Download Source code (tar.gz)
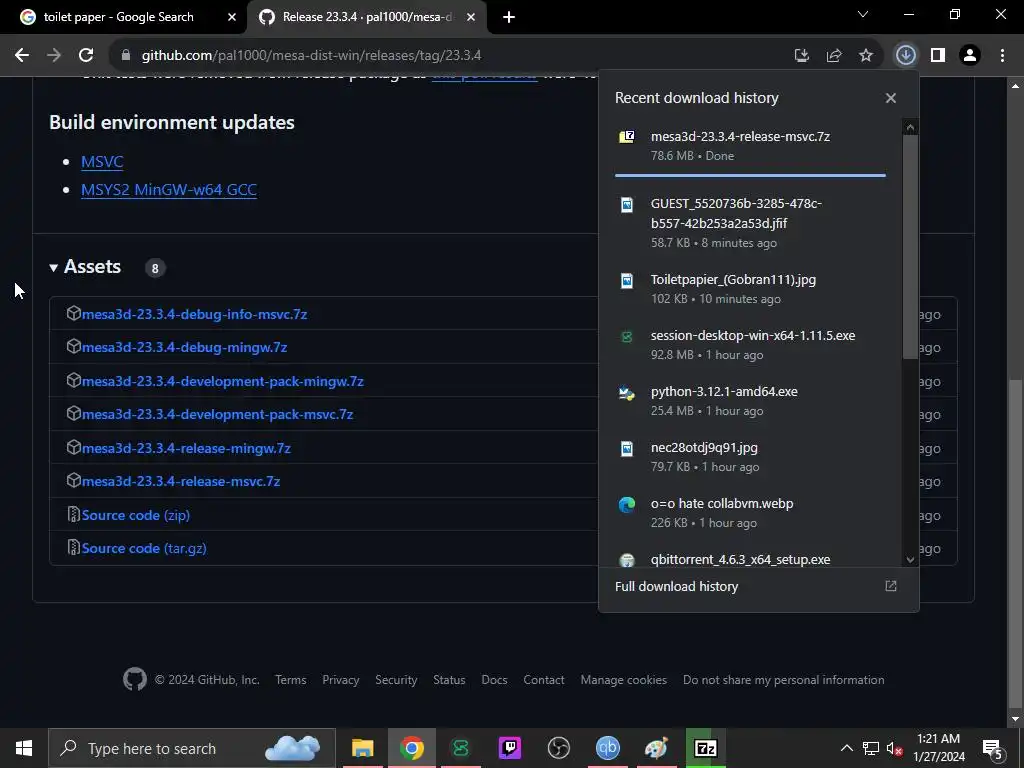Screen dimensions: 1024x768 pyautogui.click(x=144, y=549)
